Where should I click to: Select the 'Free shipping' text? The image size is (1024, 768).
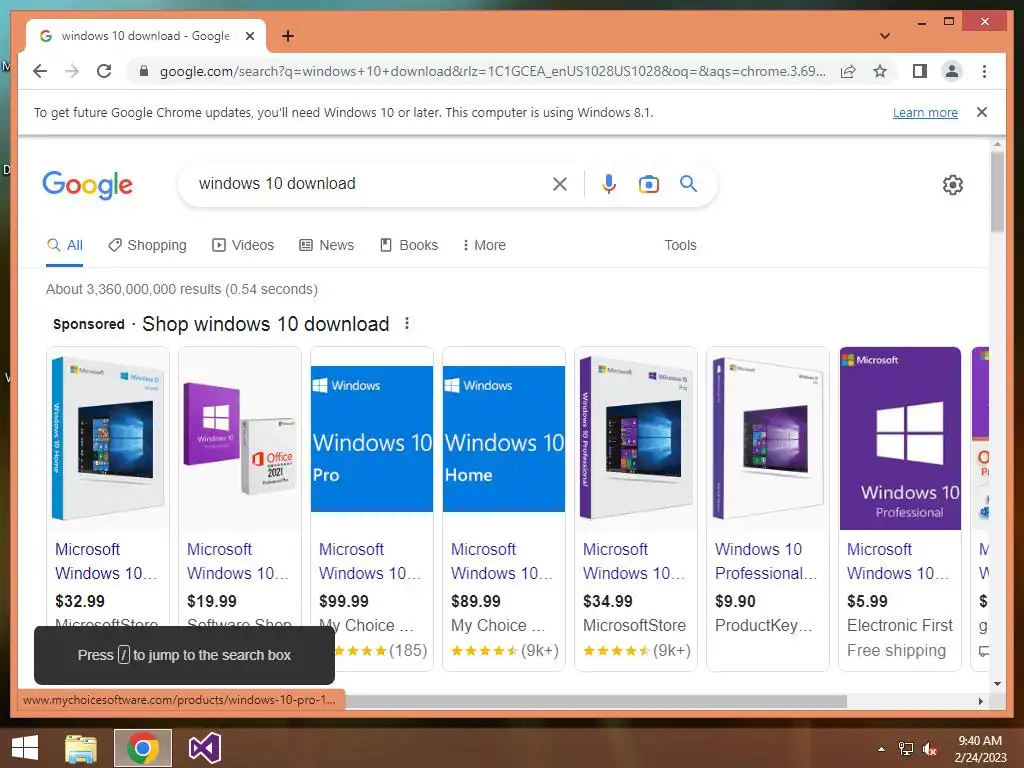(x=896, y=650)
